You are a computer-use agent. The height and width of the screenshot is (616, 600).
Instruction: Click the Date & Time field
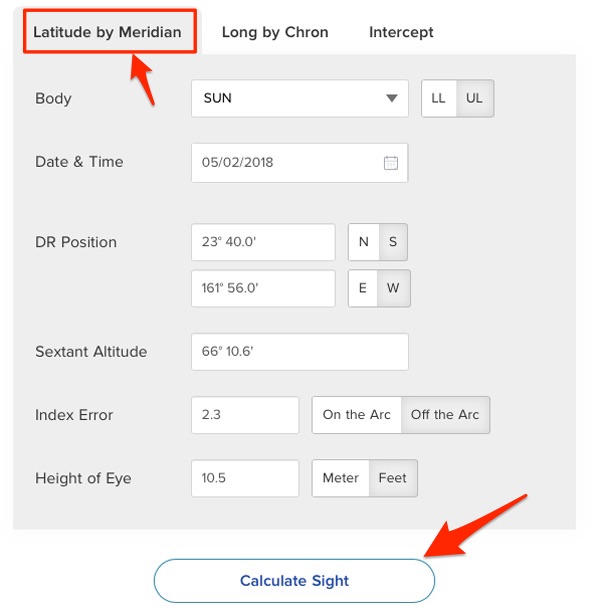point(285,163)
